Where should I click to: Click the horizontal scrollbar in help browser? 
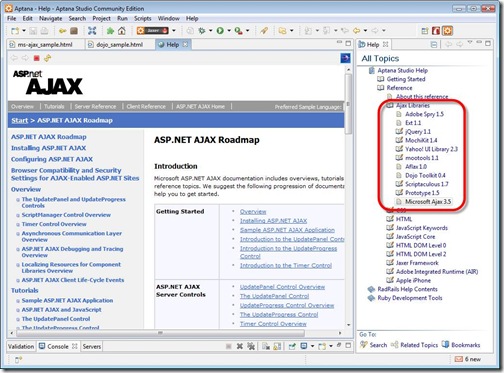click(x=160, y=333)
